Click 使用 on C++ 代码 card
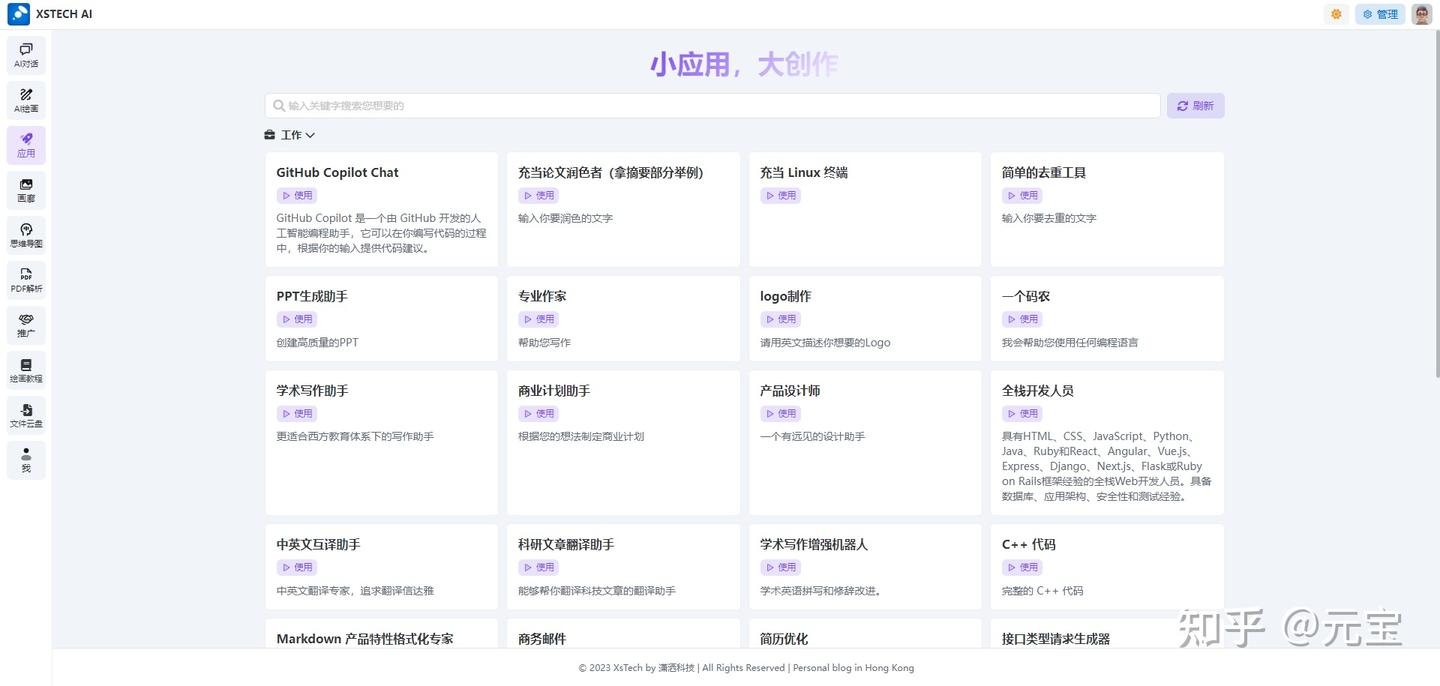 click(x=1022, y=568)
